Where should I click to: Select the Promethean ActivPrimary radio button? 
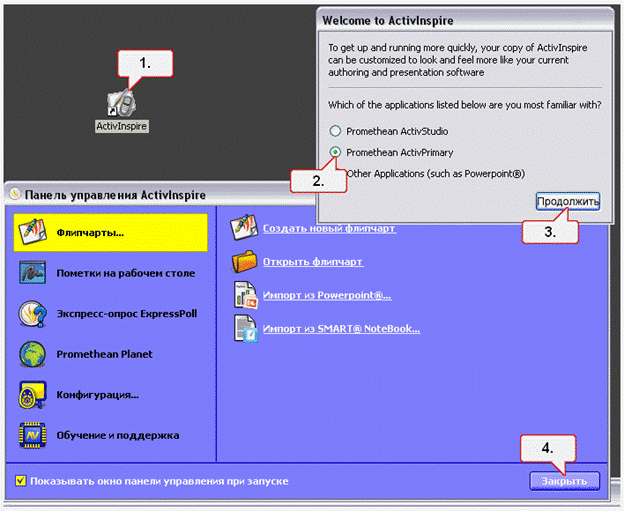[335, 152]
